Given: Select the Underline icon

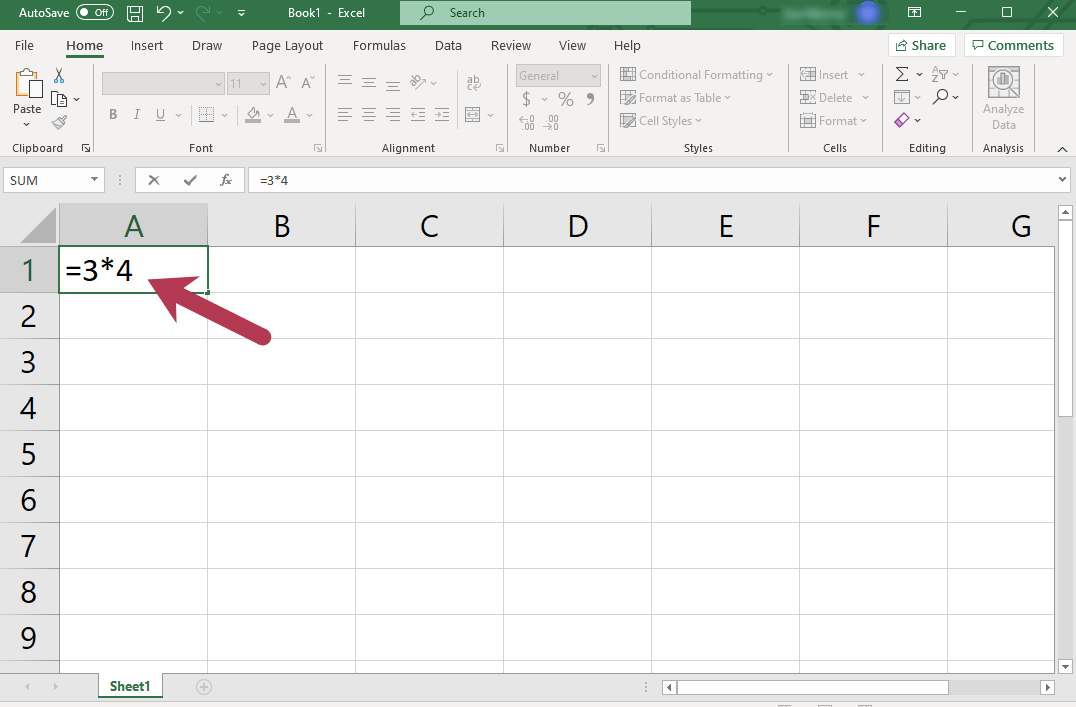Looking at the screenshot, I should (x=160, y=115).
